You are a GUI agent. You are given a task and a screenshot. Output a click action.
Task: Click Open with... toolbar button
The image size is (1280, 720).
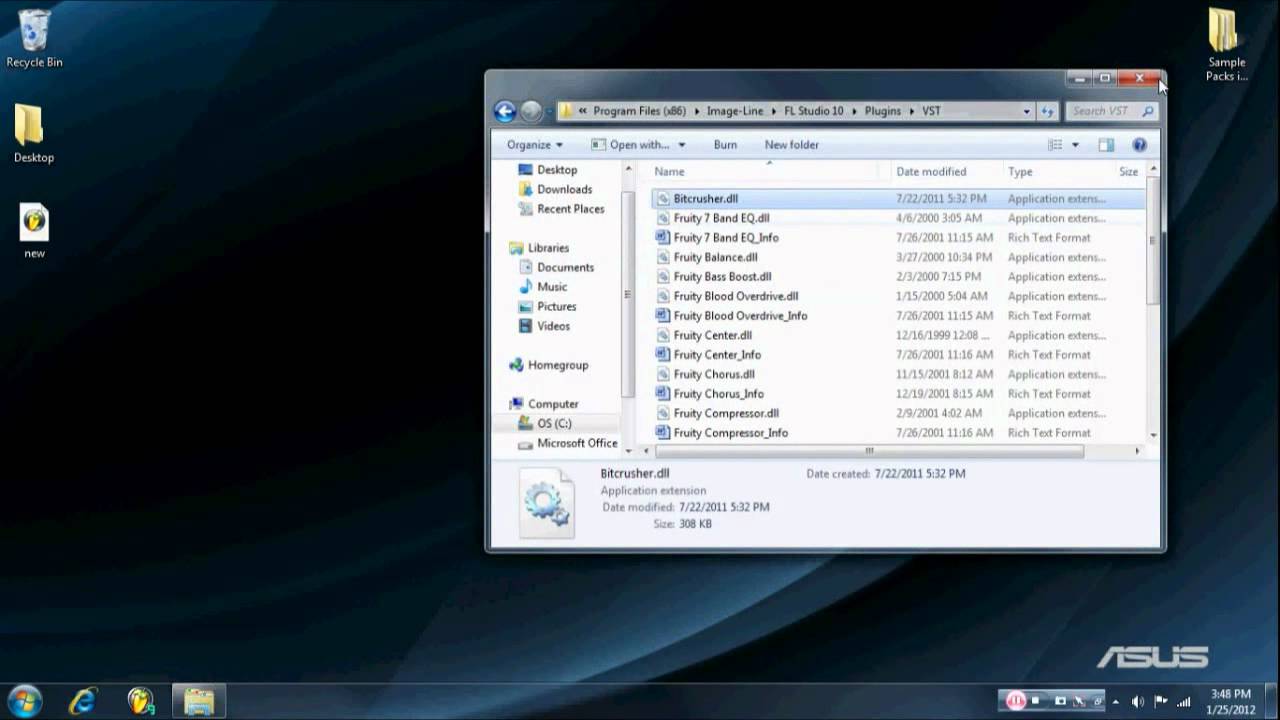pos(629,145)
